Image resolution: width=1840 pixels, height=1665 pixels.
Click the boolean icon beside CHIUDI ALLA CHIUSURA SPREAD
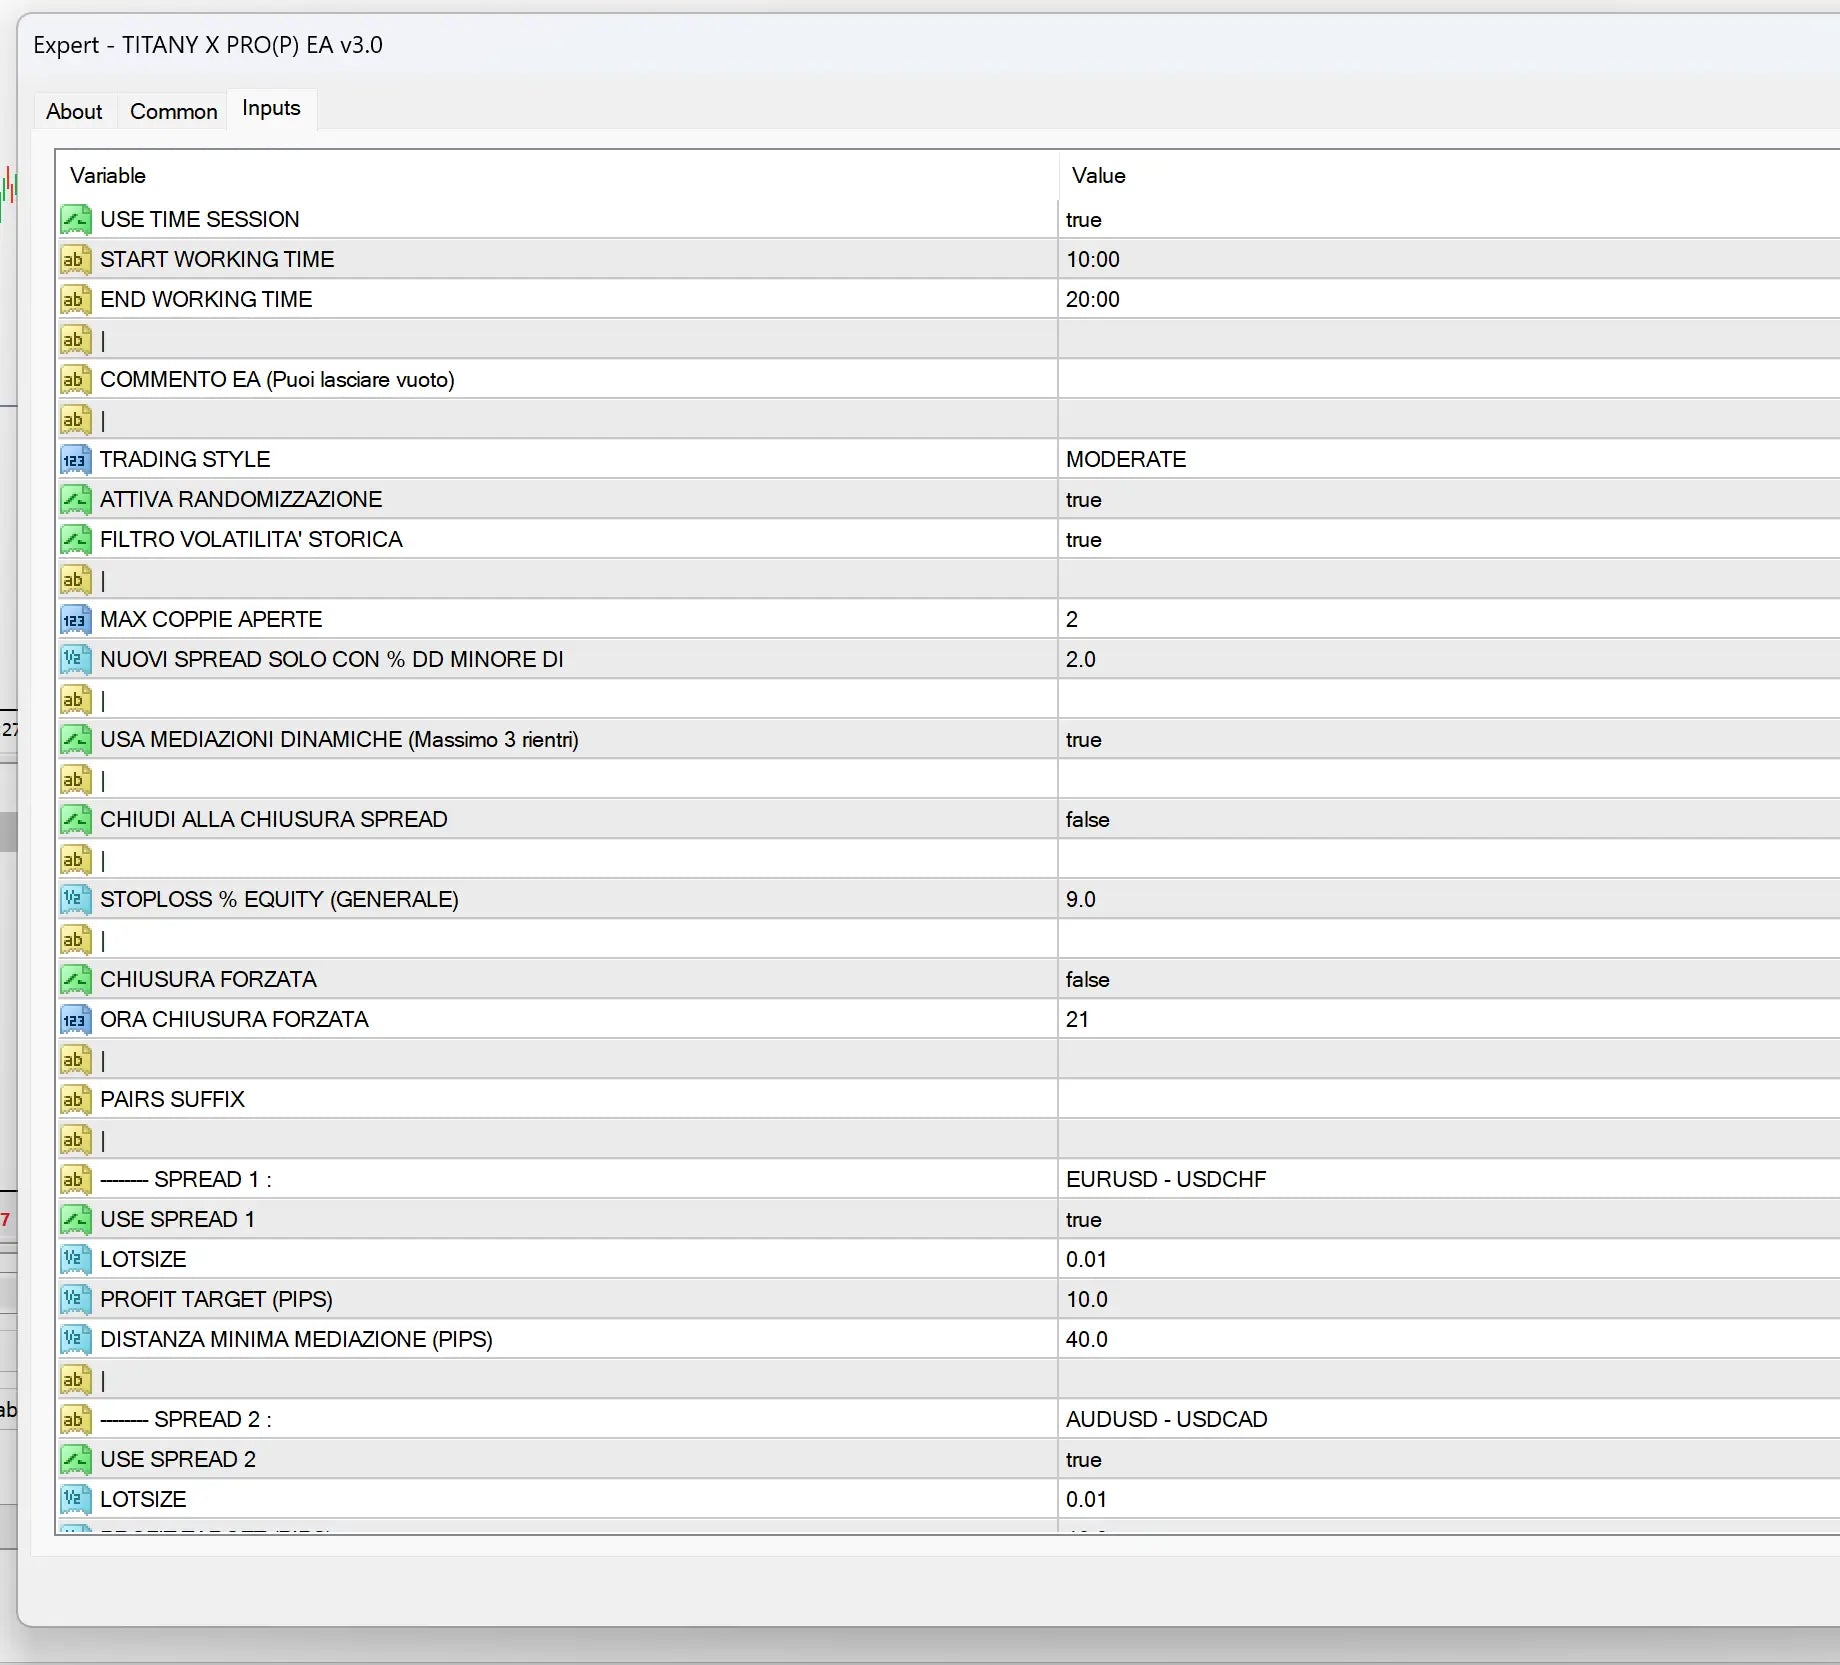(x=75, y=819)
